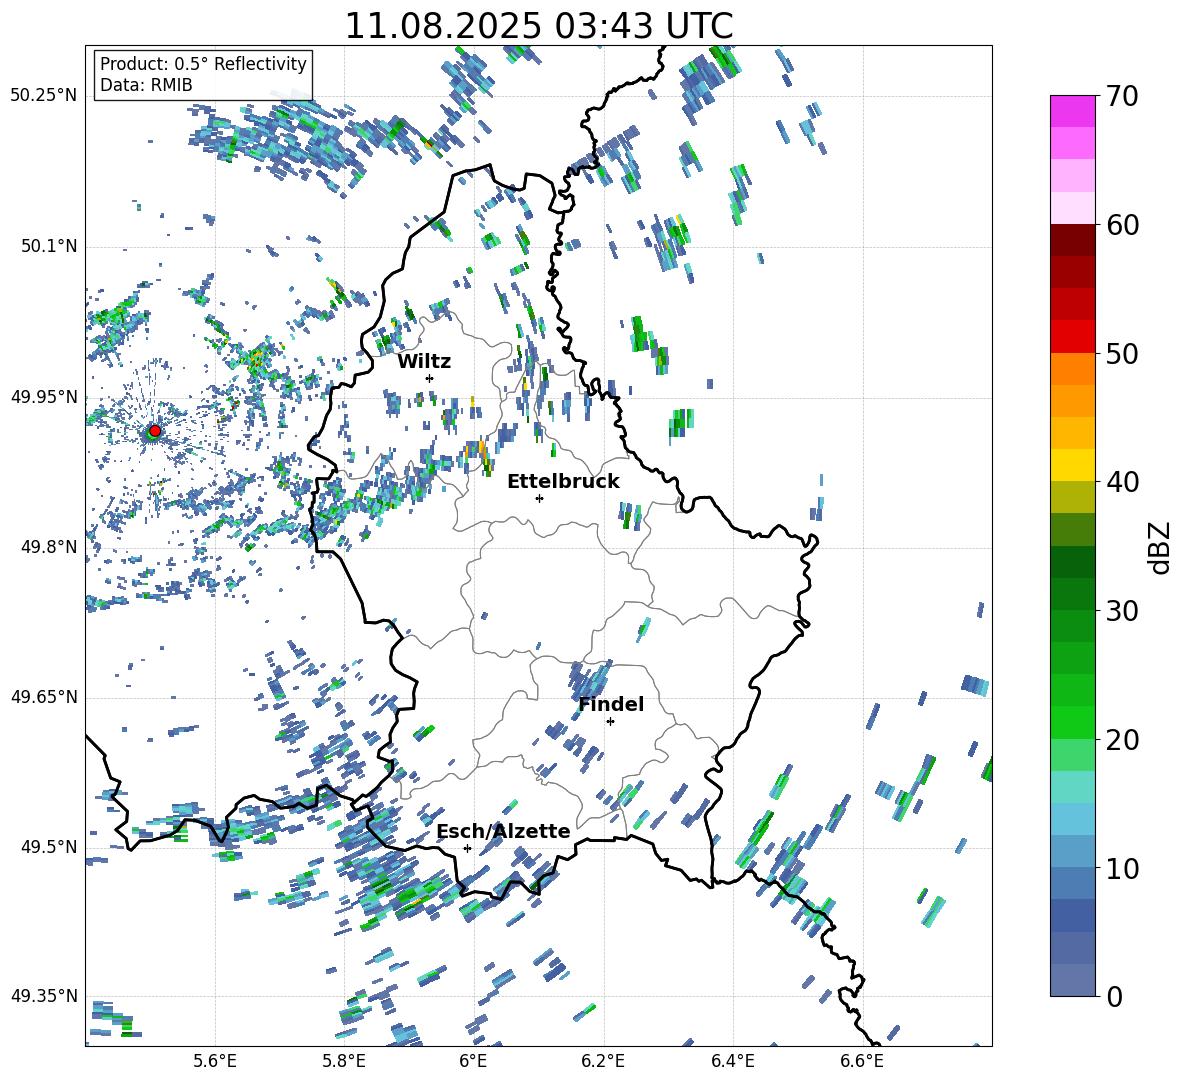Click the 5.6°E longitude label
This screenshot has height=1081, width=1184.
coord(215,1062)
